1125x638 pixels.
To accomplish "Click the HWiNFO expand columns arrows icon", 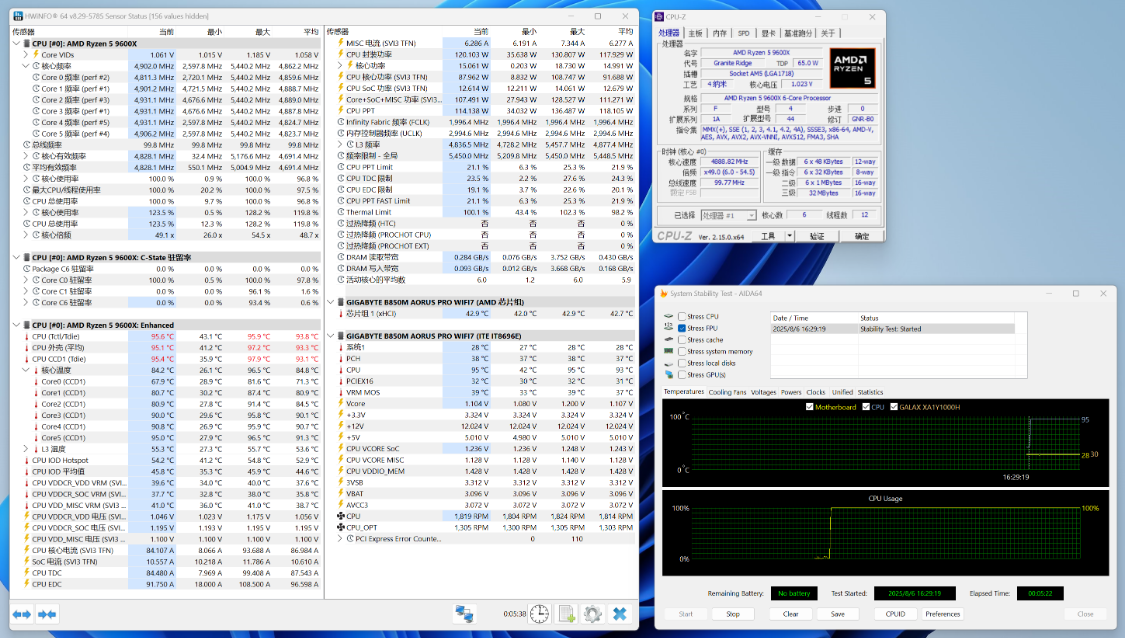I will pos(22,613).
